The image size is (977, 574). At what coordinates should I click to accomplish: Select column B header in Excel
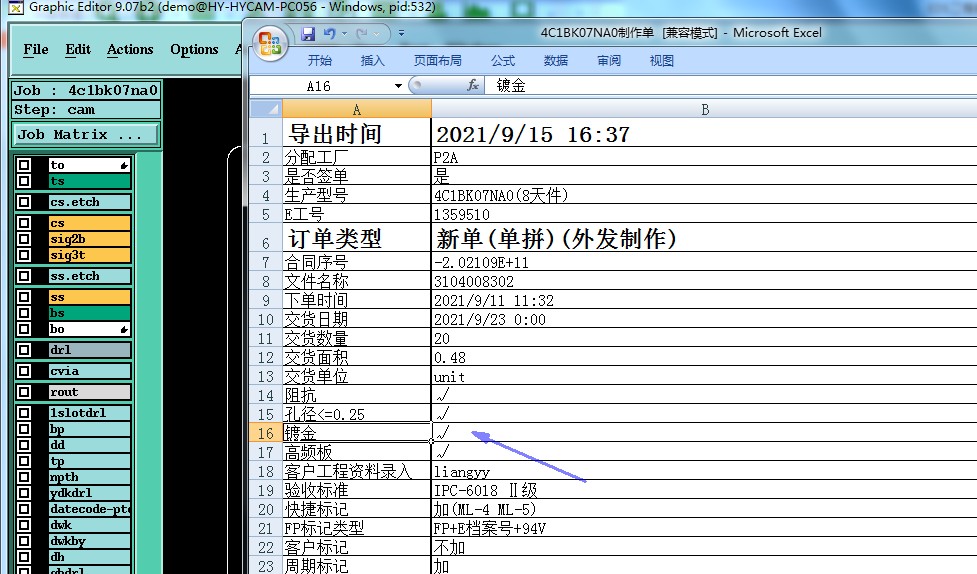705,110
